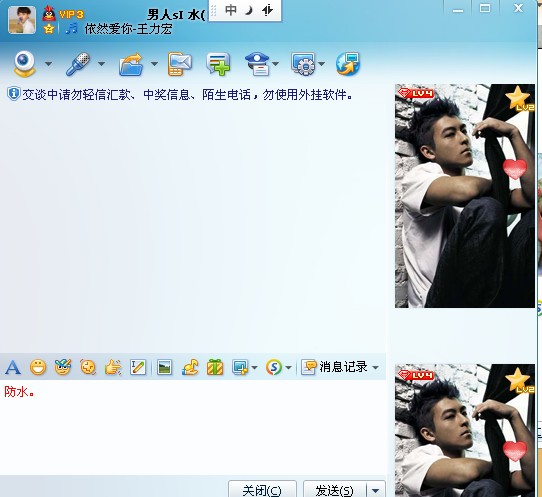Viewport: 542px width, 497px height.
Task: Click the report/police hat icon
Action: pyautogui.click(x=258, y=64)
